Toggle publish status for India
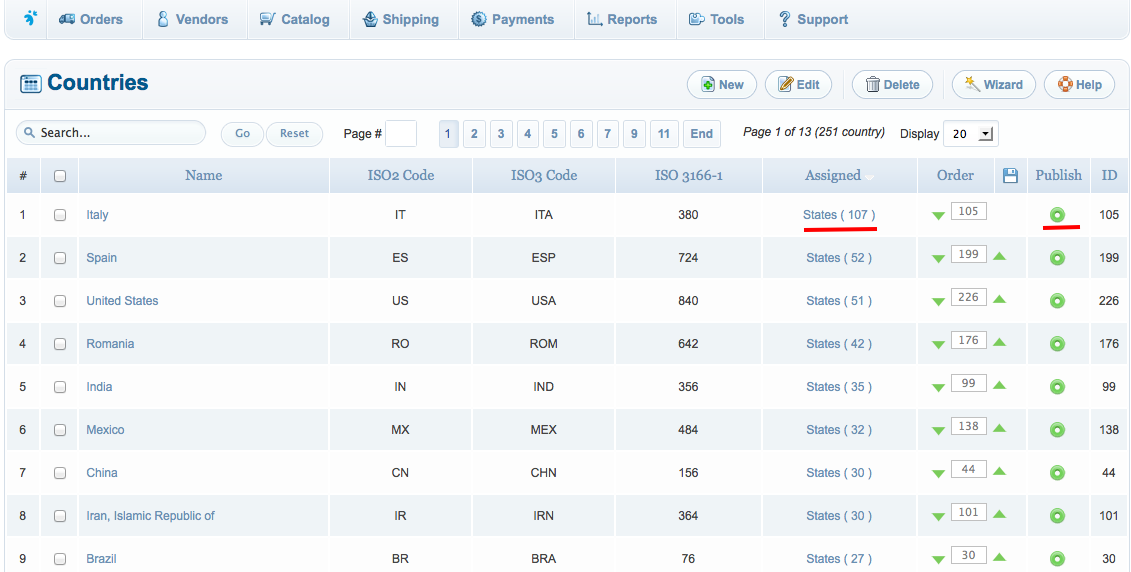Viewport: 1131px width, 572px height. (1057, 387)
